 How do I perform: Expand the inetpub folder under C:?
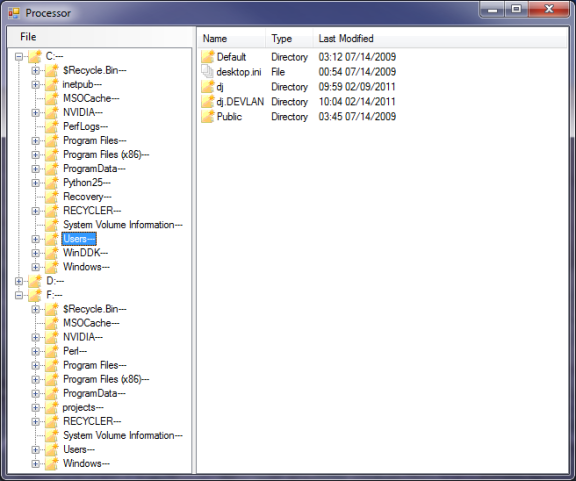pos(35,85)
